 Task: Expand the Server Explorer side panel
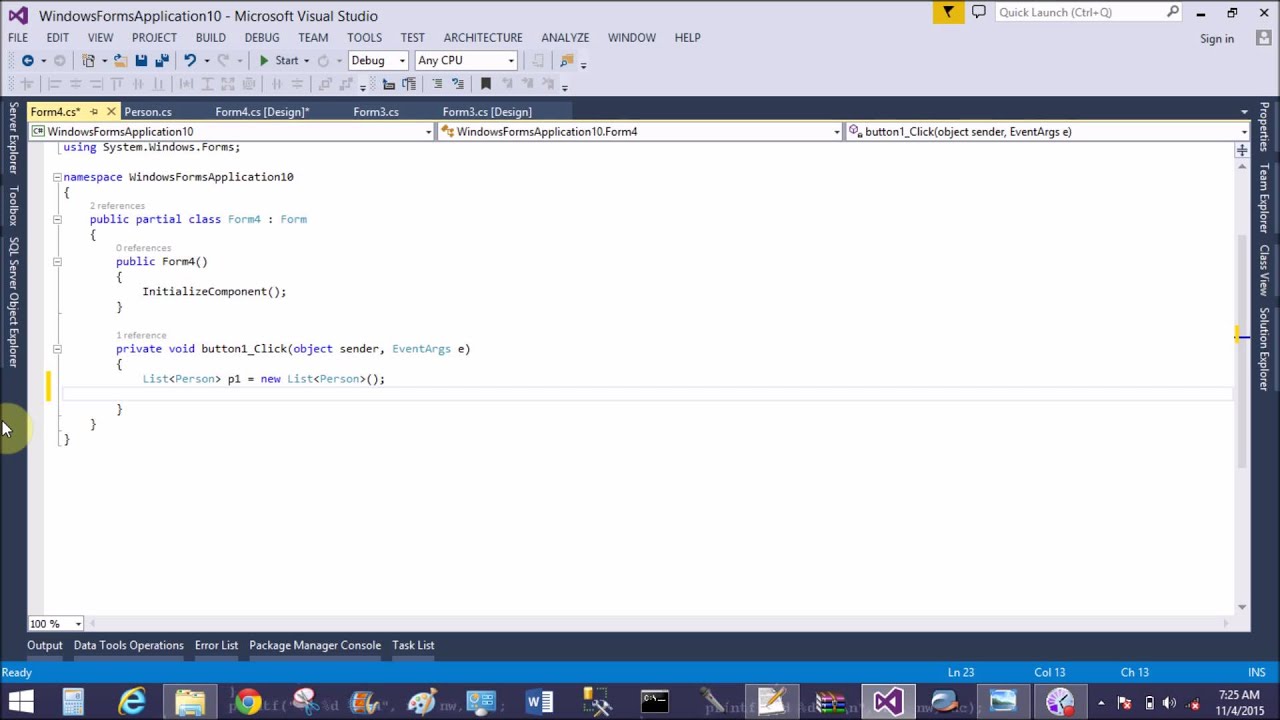point(13,138)
